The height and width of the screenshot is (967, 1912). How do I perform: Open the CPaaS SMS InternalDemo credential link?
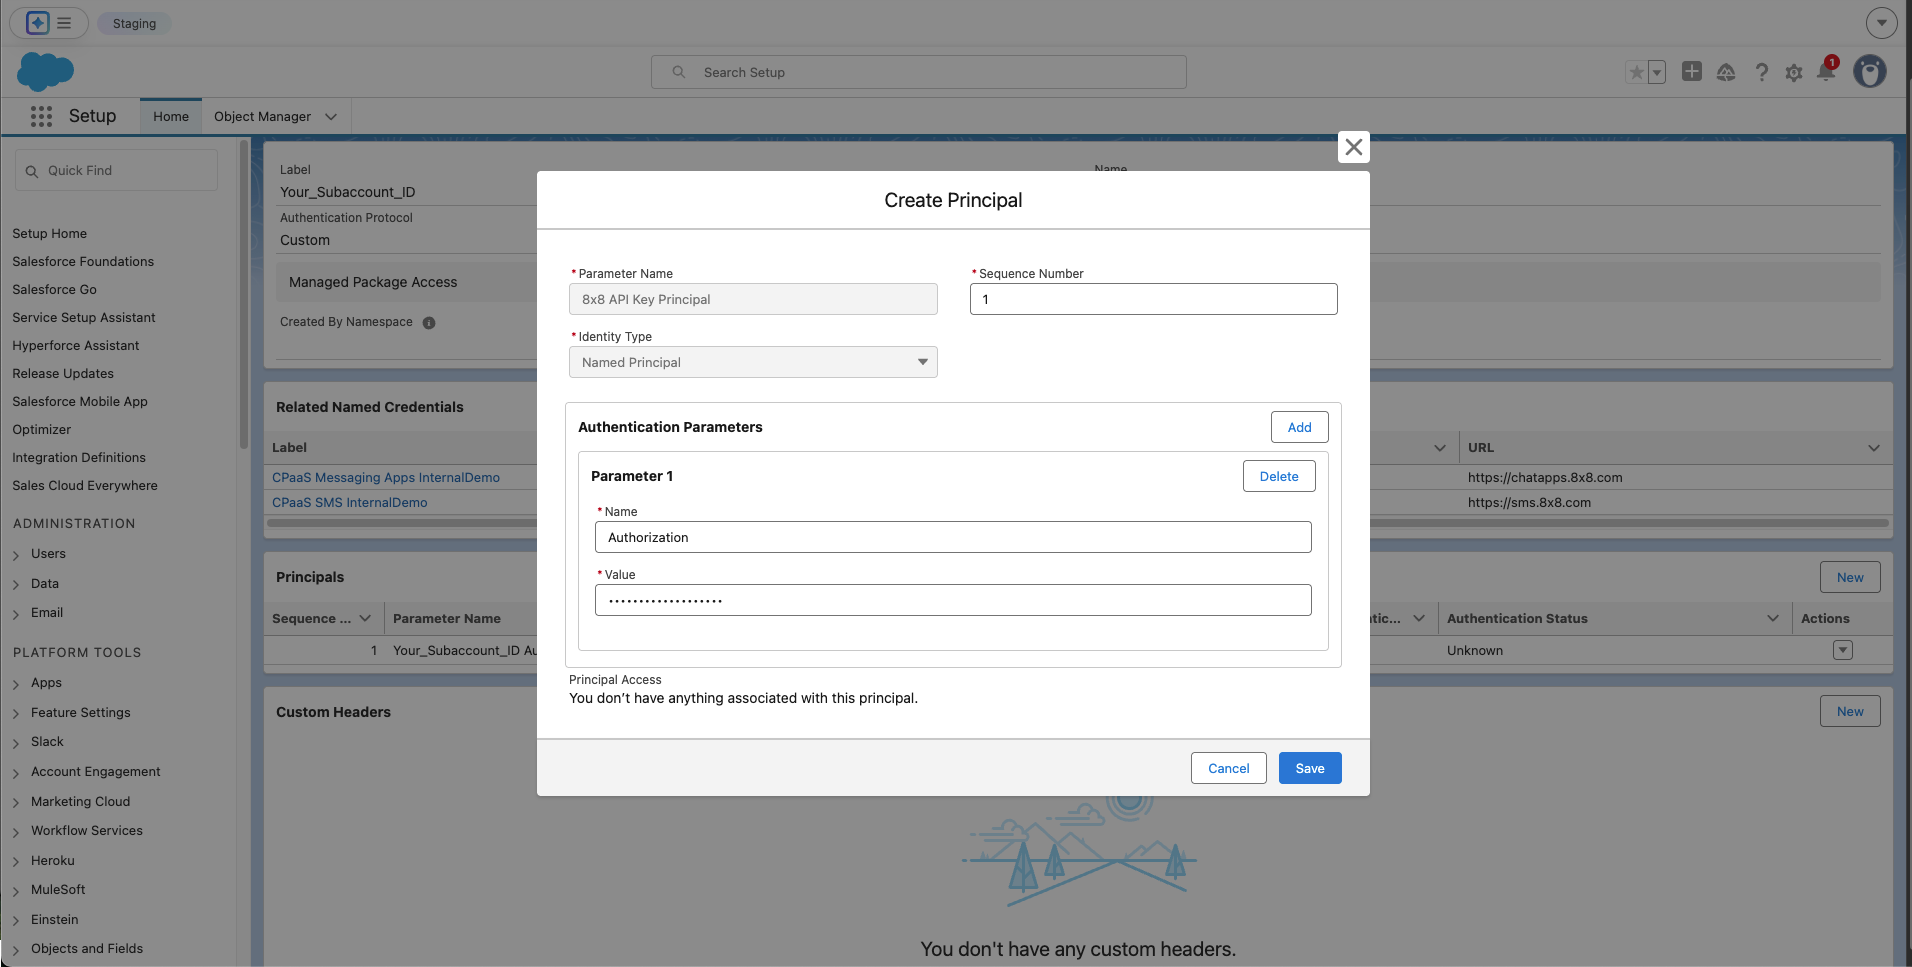tap(348, 502)
